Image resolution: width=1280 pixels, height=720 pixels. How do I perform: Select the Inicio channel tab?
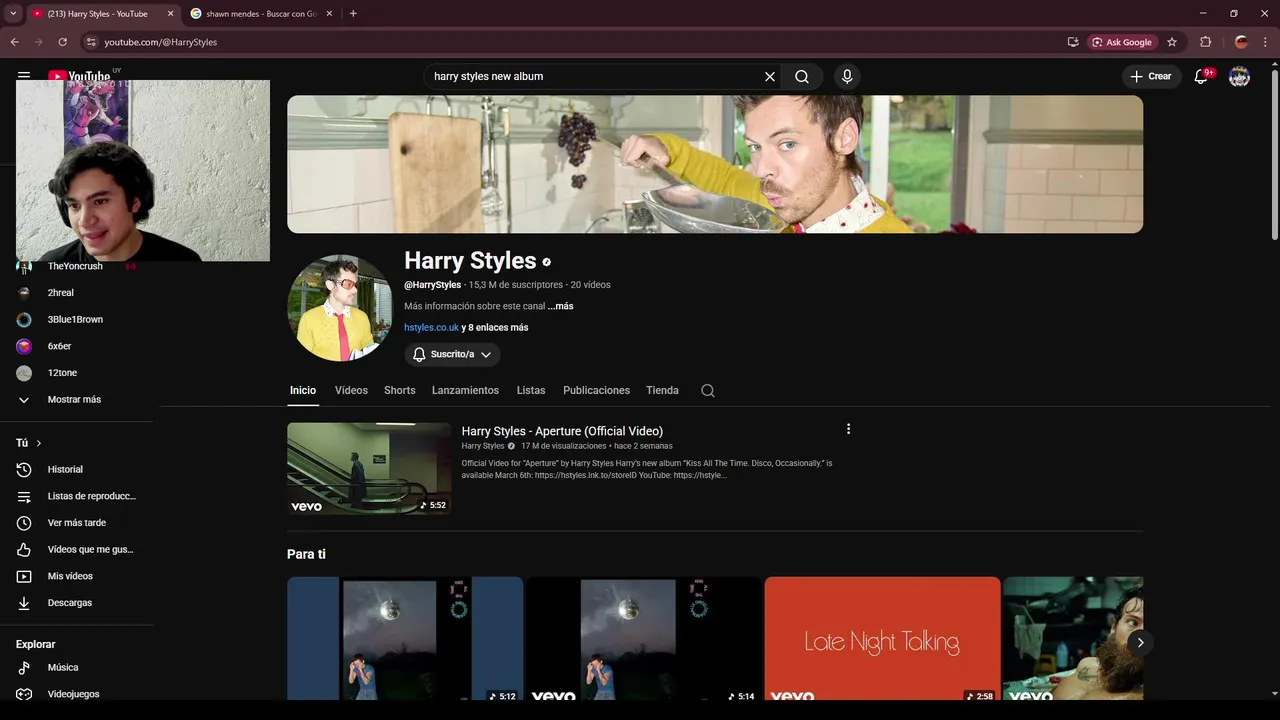coord(303,390)
